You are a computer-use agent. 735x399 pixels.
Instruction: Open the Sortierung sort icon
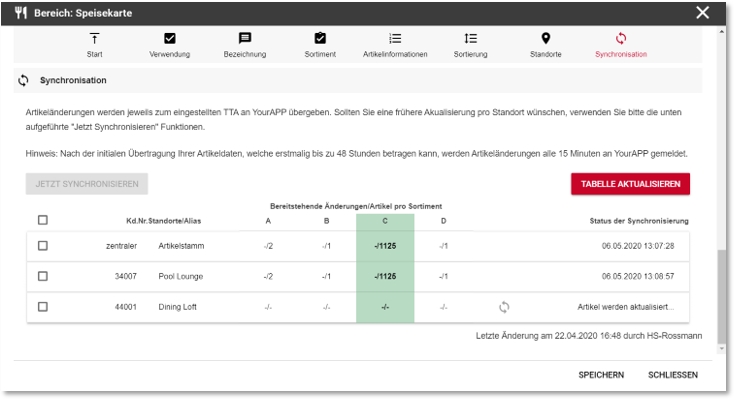[471, 38]
